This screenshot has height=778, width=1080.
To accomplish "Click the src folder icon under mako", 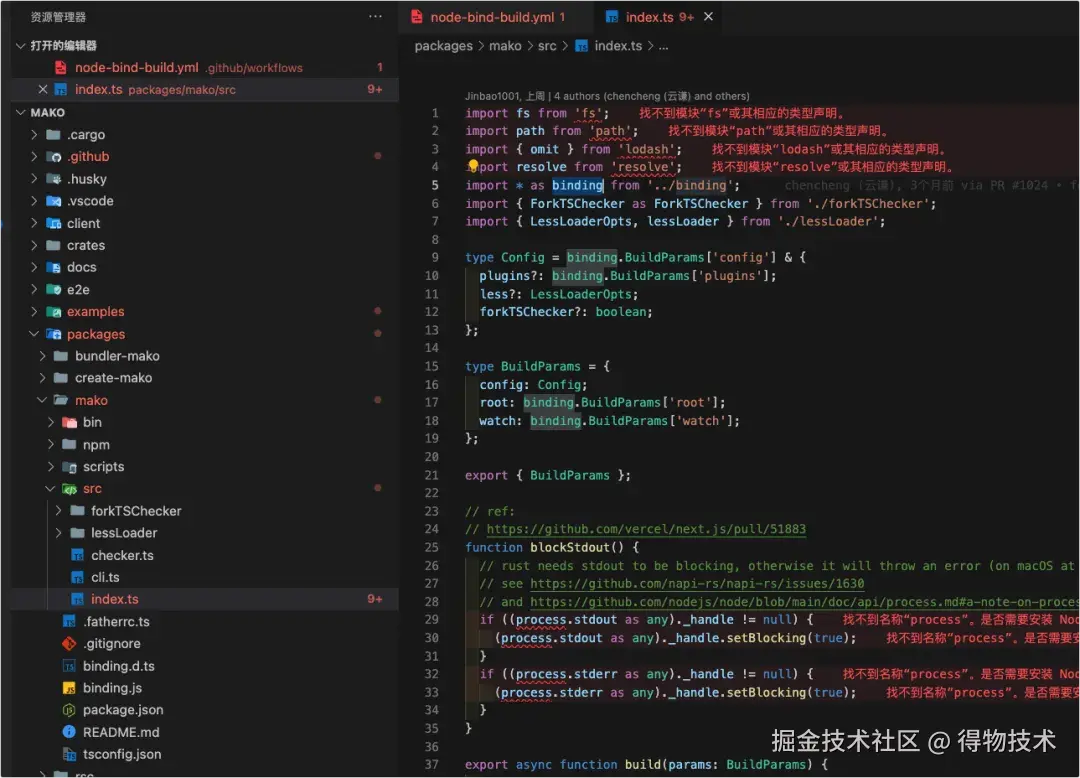I will [x=69, y=489].
